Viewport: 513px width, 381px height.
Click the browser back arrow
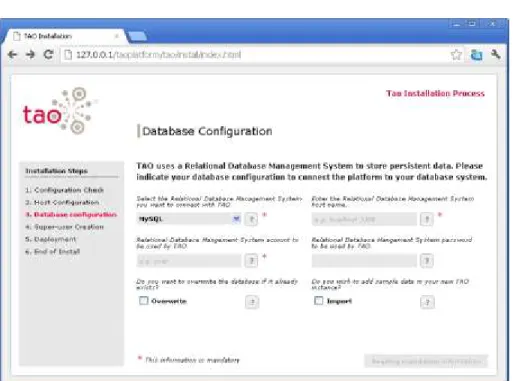point(13,54)
